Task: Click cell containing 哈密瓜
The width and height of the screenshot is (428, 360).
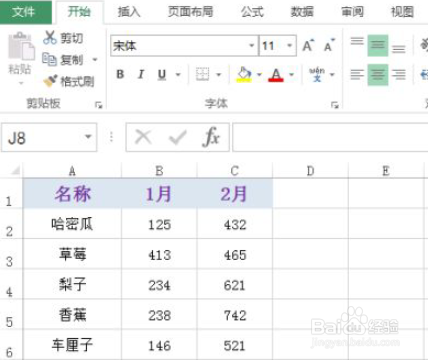Action: click(72, 224)
